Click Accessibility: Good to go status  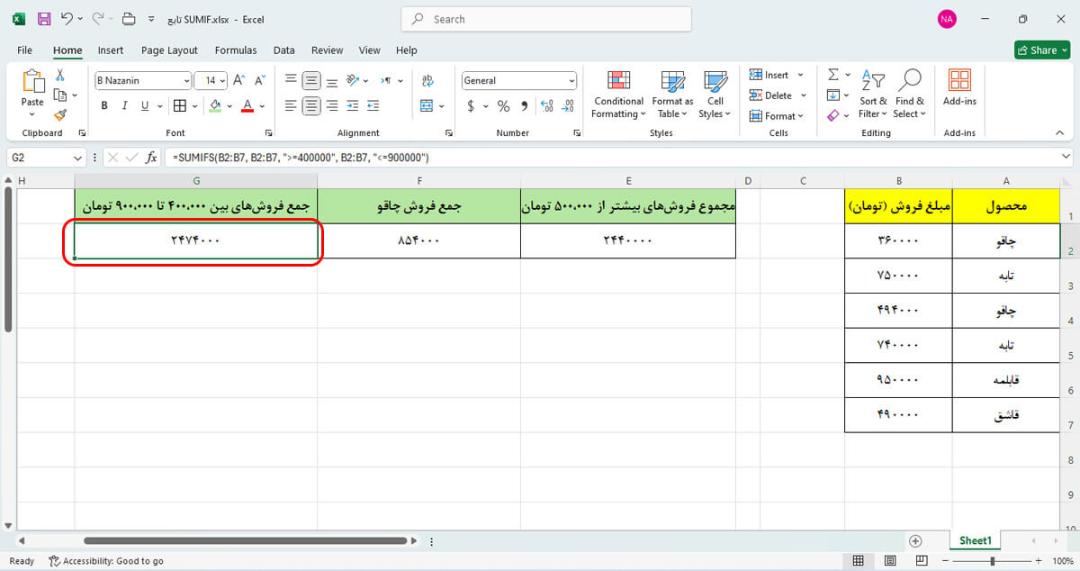coord(106,561)
